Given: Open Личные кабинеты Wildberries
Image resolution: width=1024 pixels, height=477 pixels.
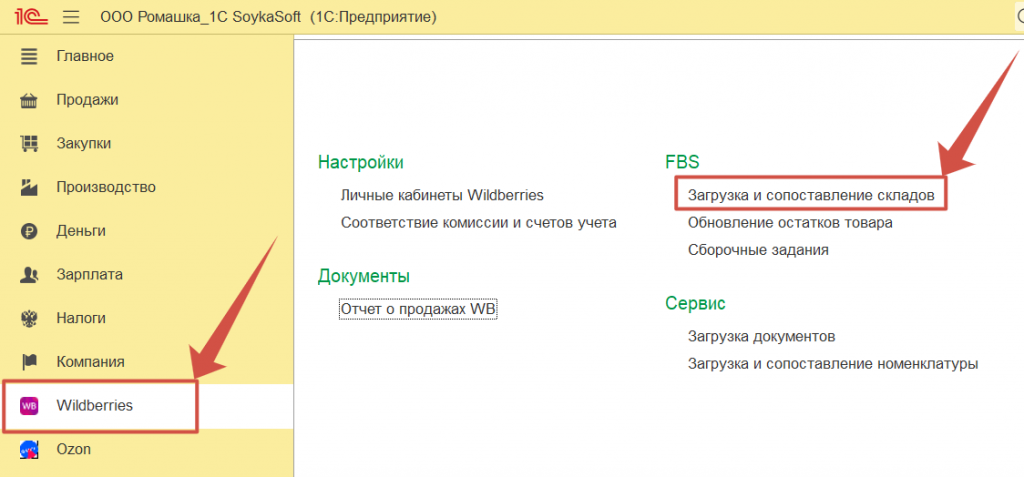Looking at the screenshot, I should tap(442, 195).
